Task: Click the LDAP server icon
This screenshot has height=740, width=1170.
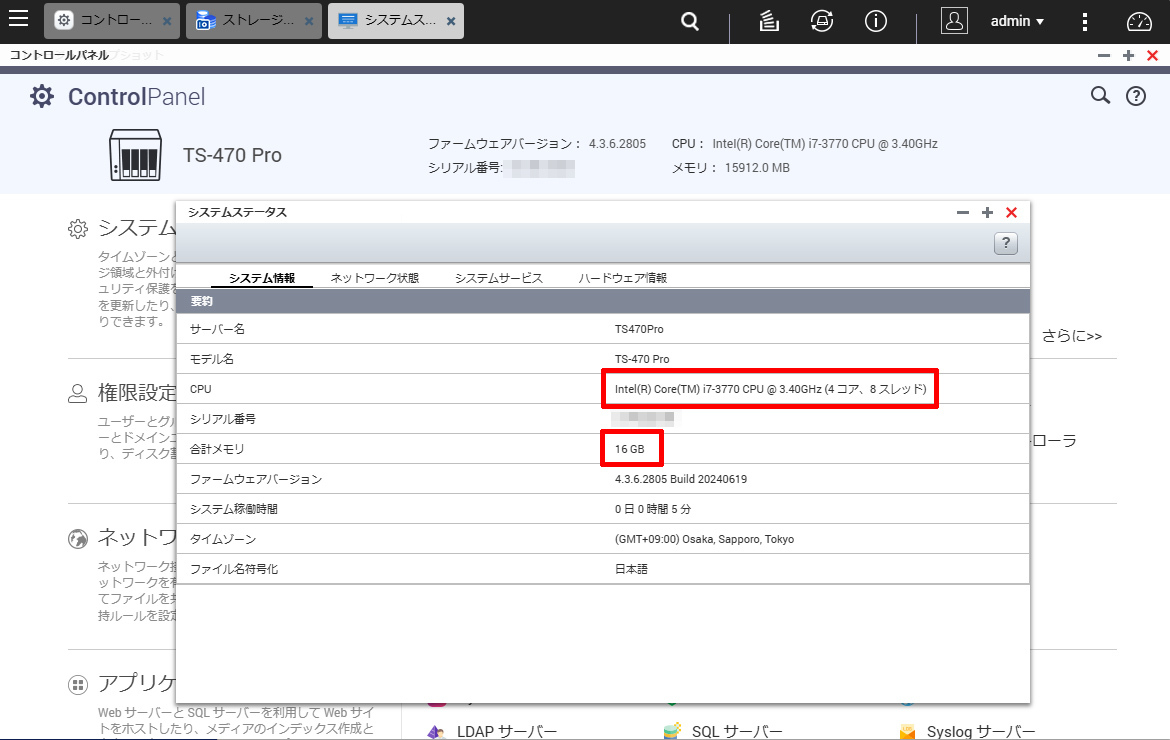Action: [x=437, y=733]
